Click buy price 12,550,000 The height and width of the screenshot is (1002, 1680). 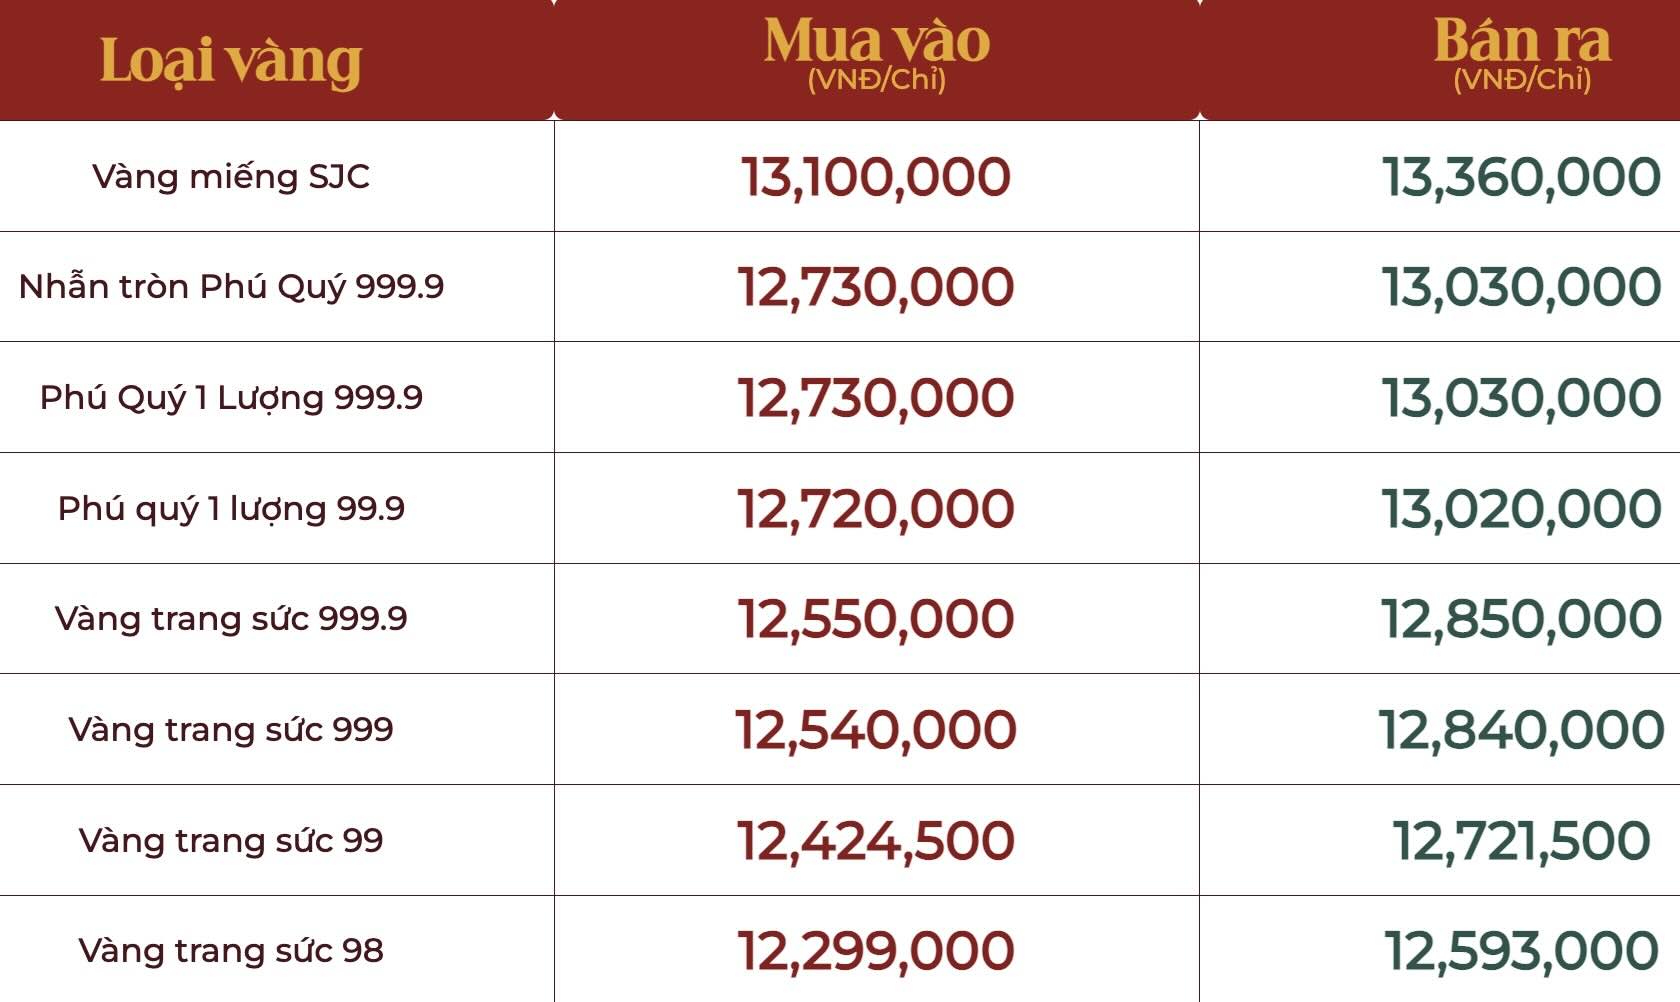876,620
